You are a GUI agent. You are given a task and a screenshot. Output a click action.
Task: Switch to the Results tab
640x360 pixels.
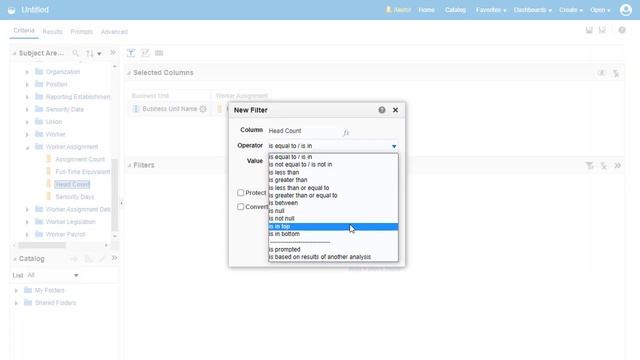point(52,32)
